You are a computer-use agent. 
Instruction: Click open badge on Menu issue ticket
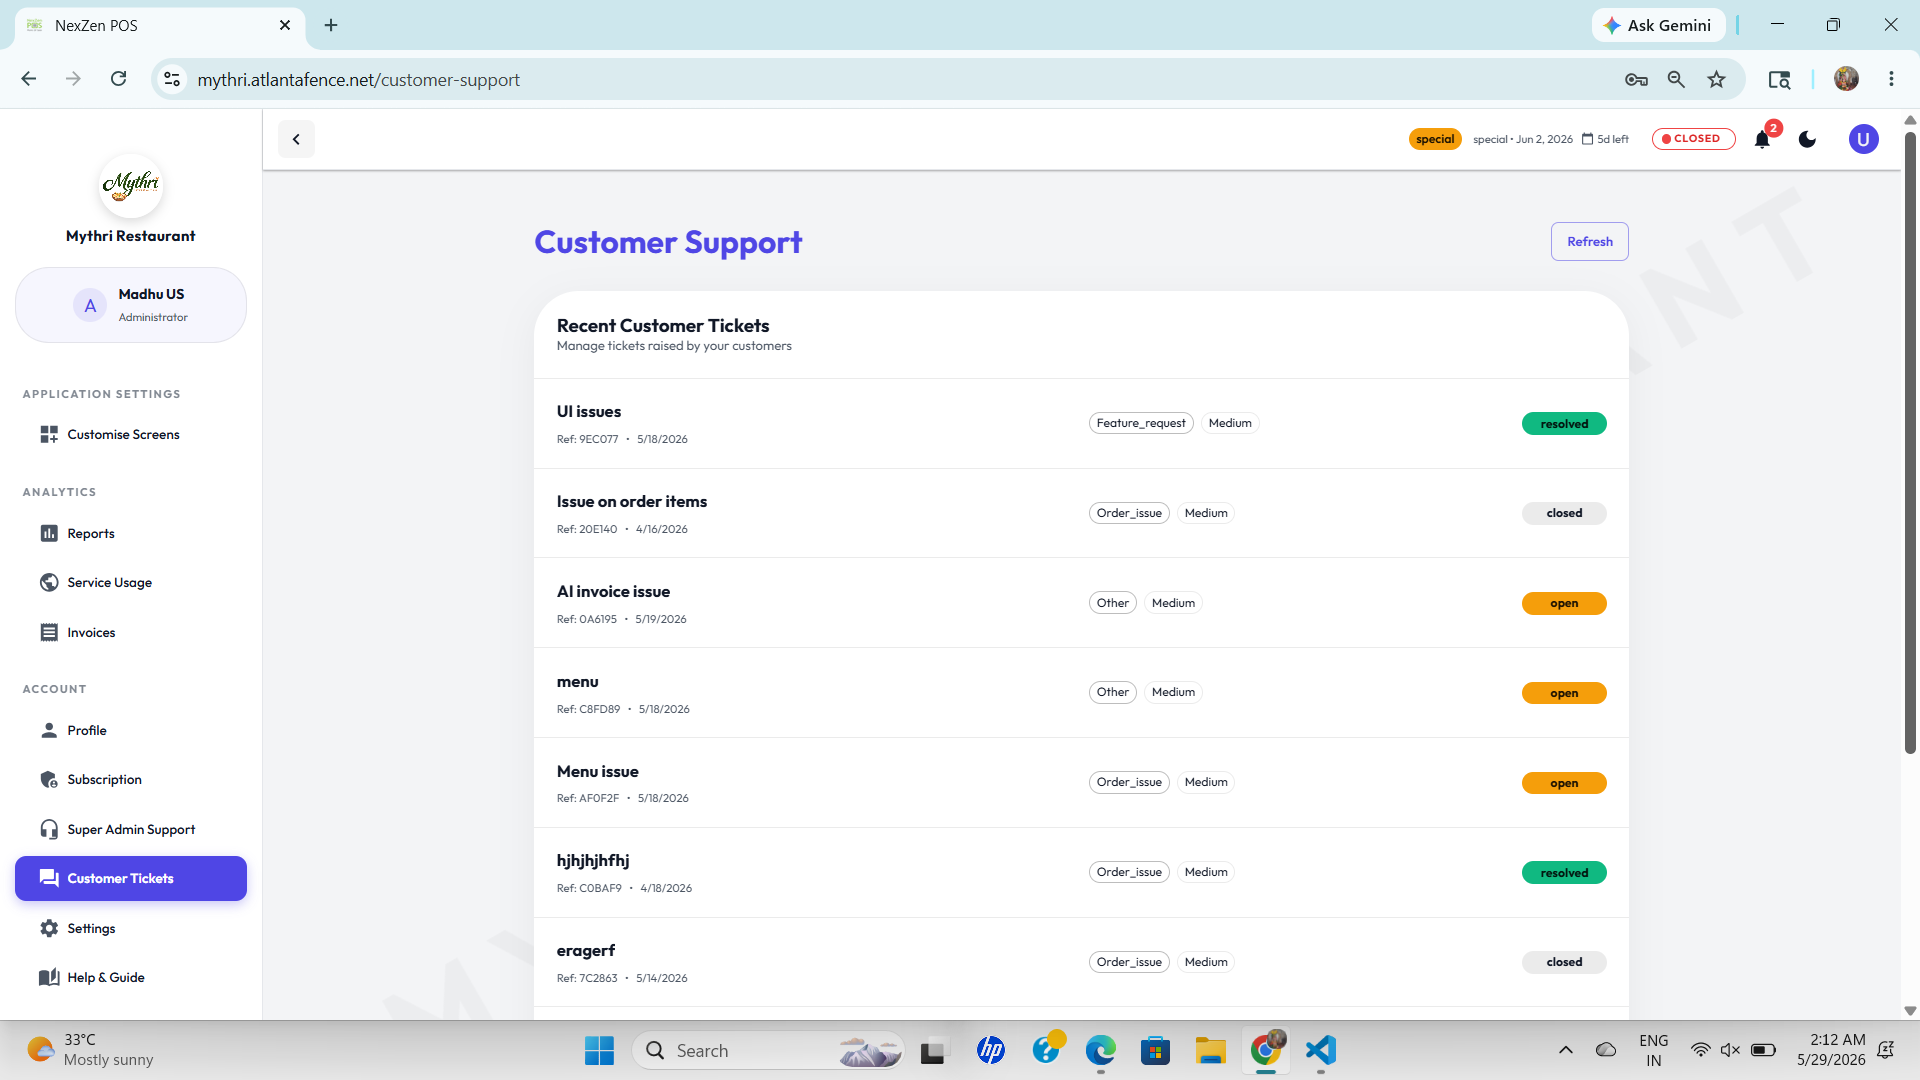(1564, 783)
